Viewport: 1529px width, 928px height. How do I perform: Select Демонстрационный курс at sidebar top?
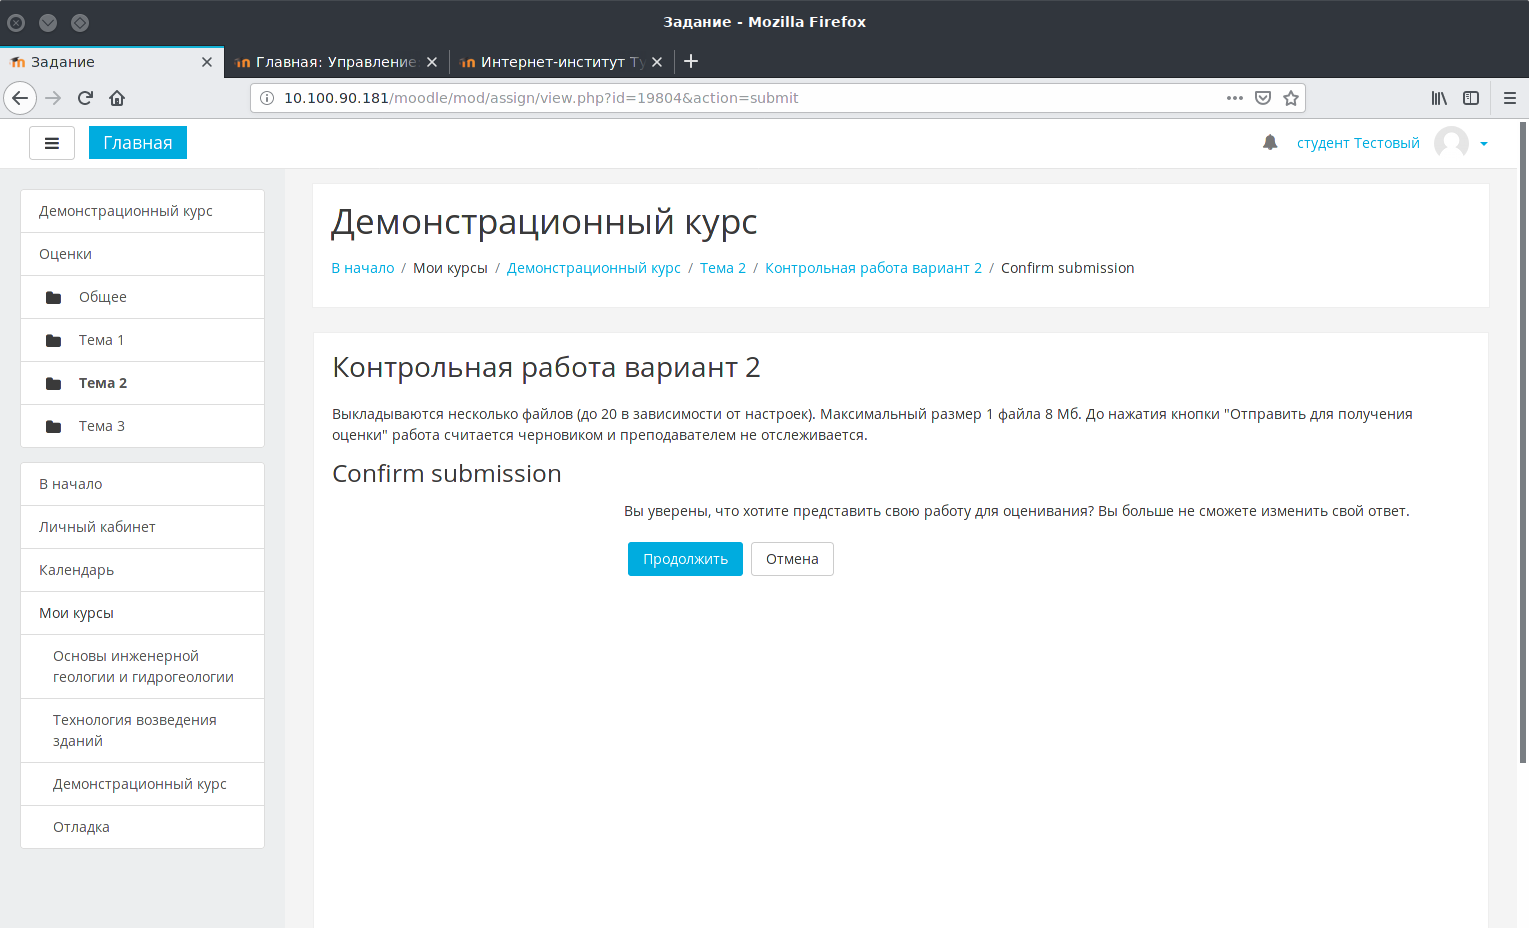(142, 211)
